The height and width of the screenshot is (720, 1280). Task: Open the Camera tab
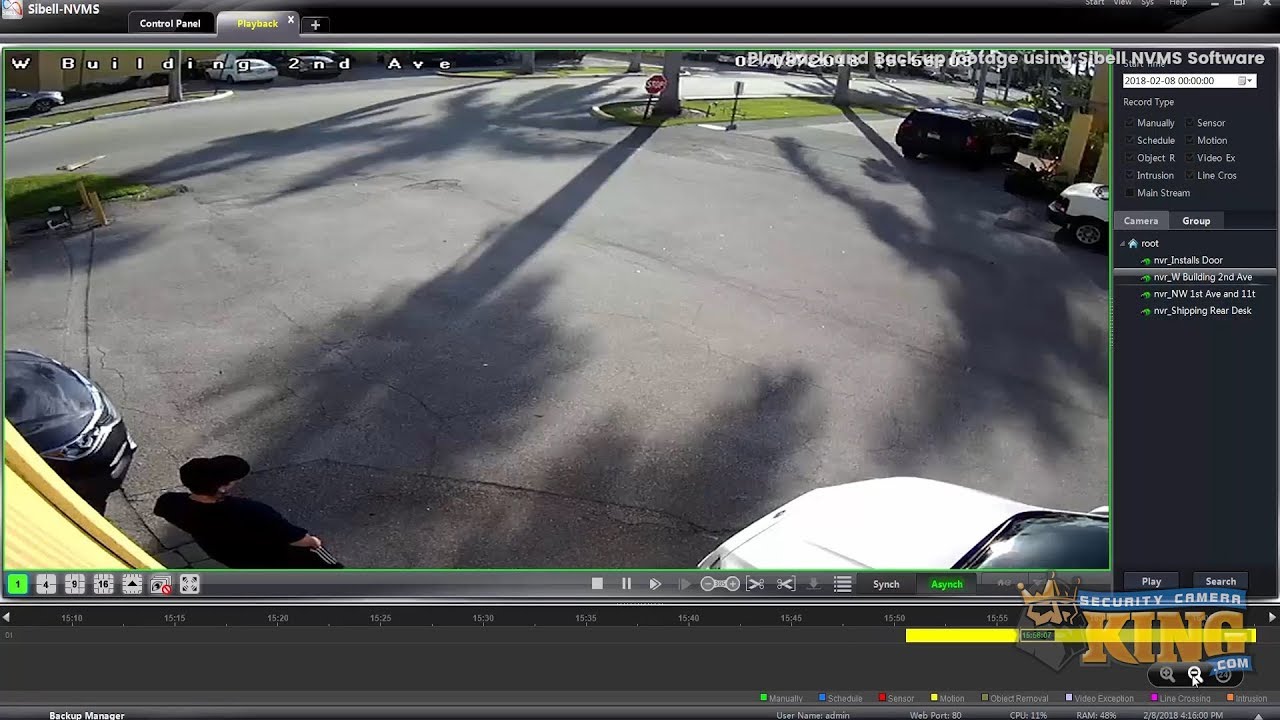[x=1140, y=221]
